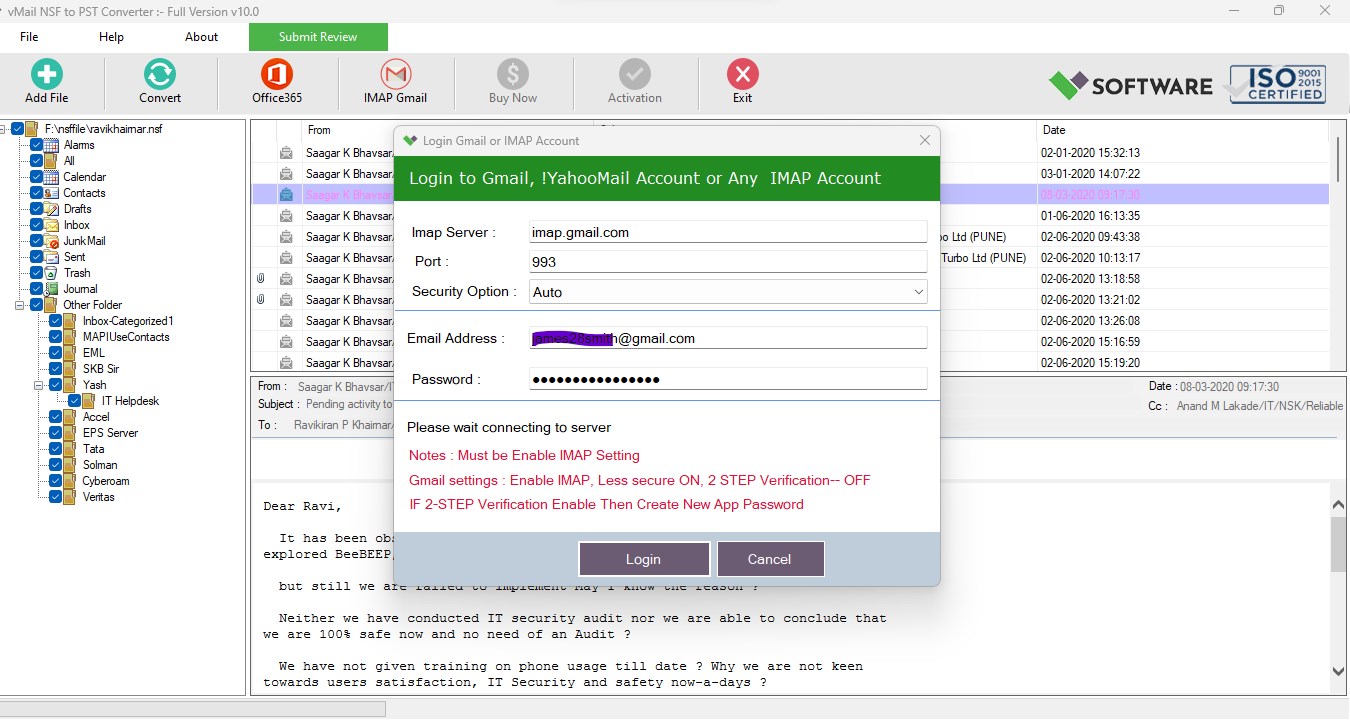Open the Help menu
The width and height of the screenshot is (1350, 720).
click(x=111, y=37)
